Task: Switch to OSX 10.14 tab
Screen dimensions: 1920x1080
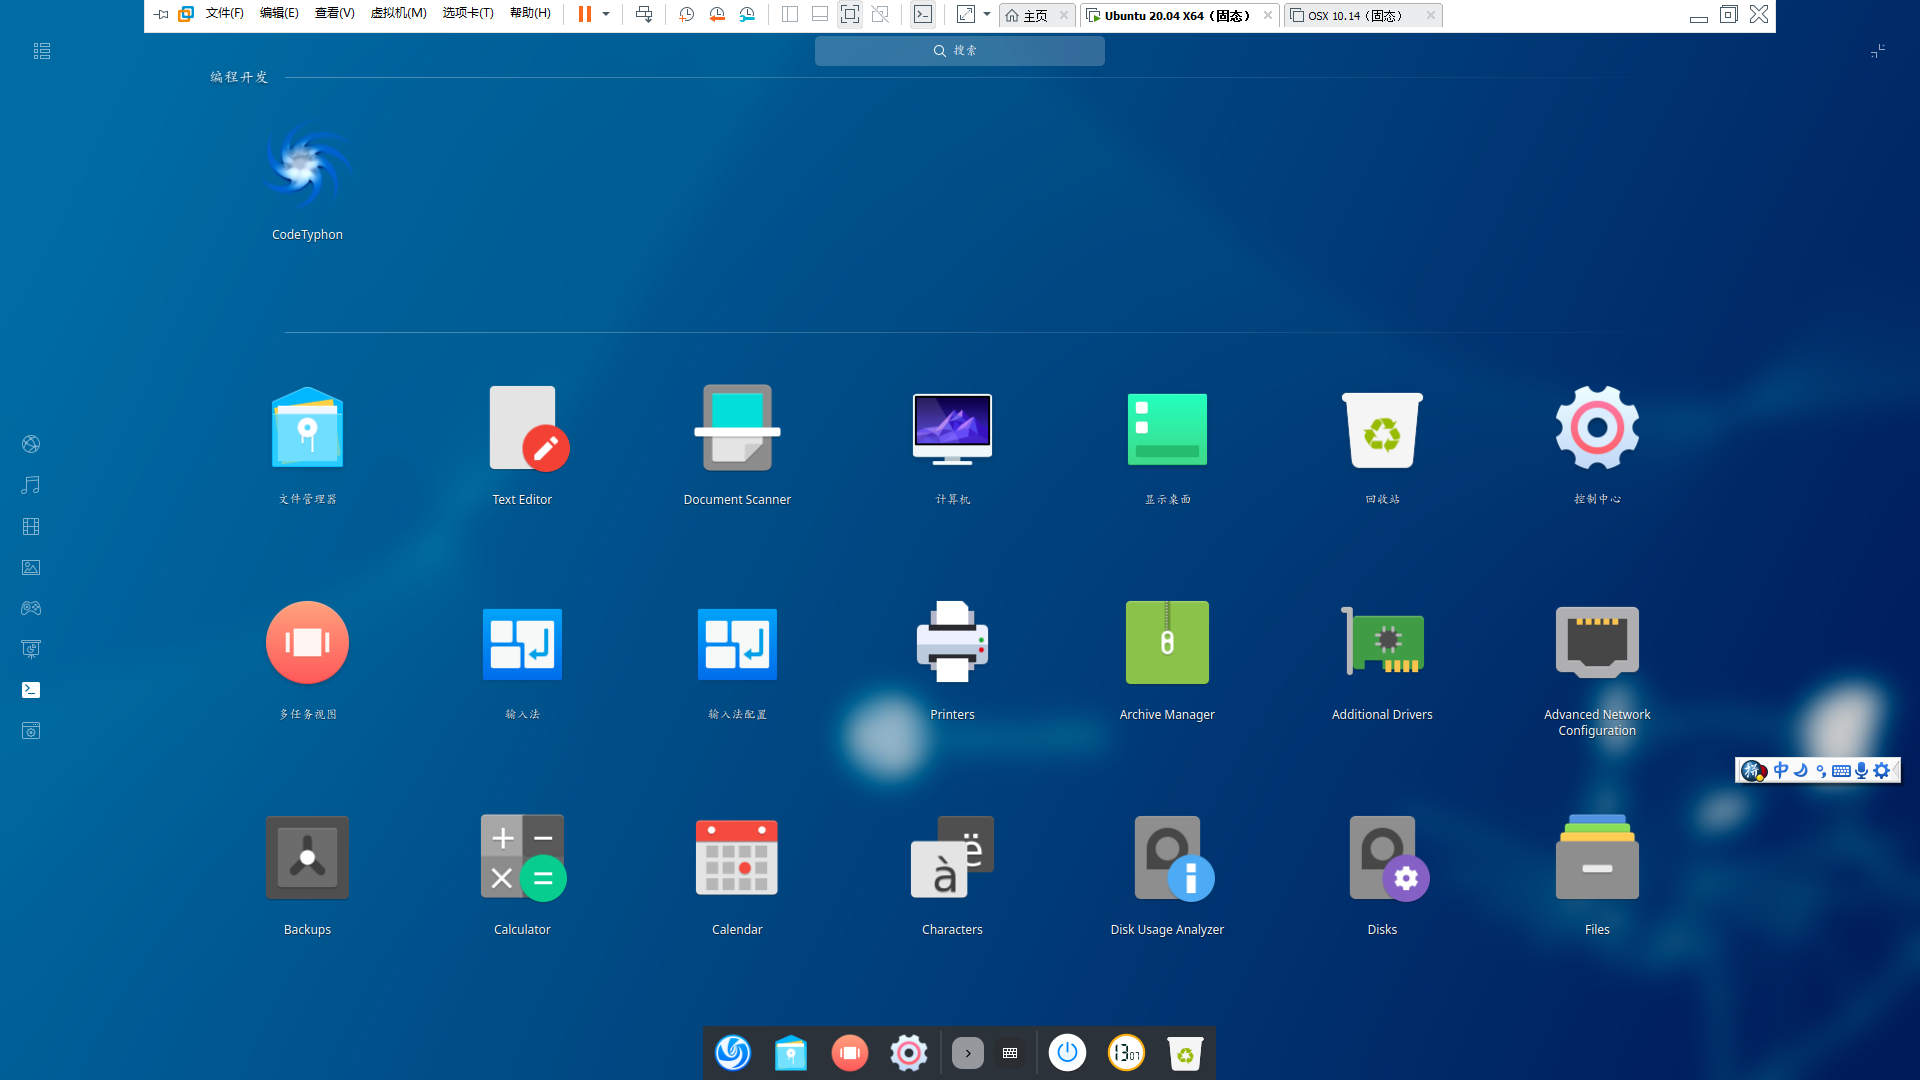Action: point(1354,15)
